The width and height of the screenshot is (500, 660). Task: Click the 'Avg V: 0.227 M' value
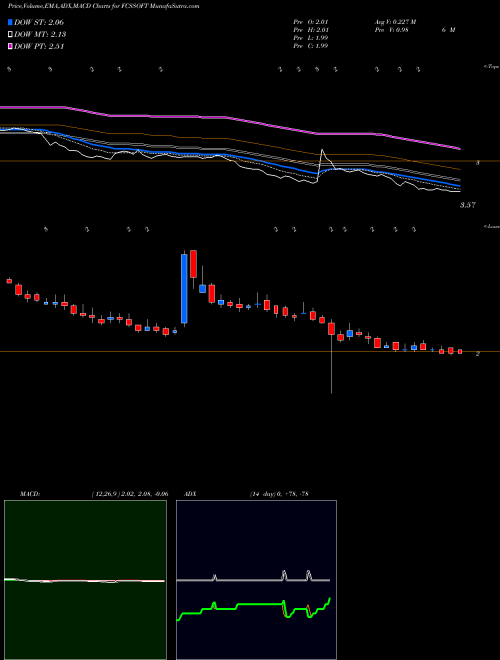(x=395, y=22)
